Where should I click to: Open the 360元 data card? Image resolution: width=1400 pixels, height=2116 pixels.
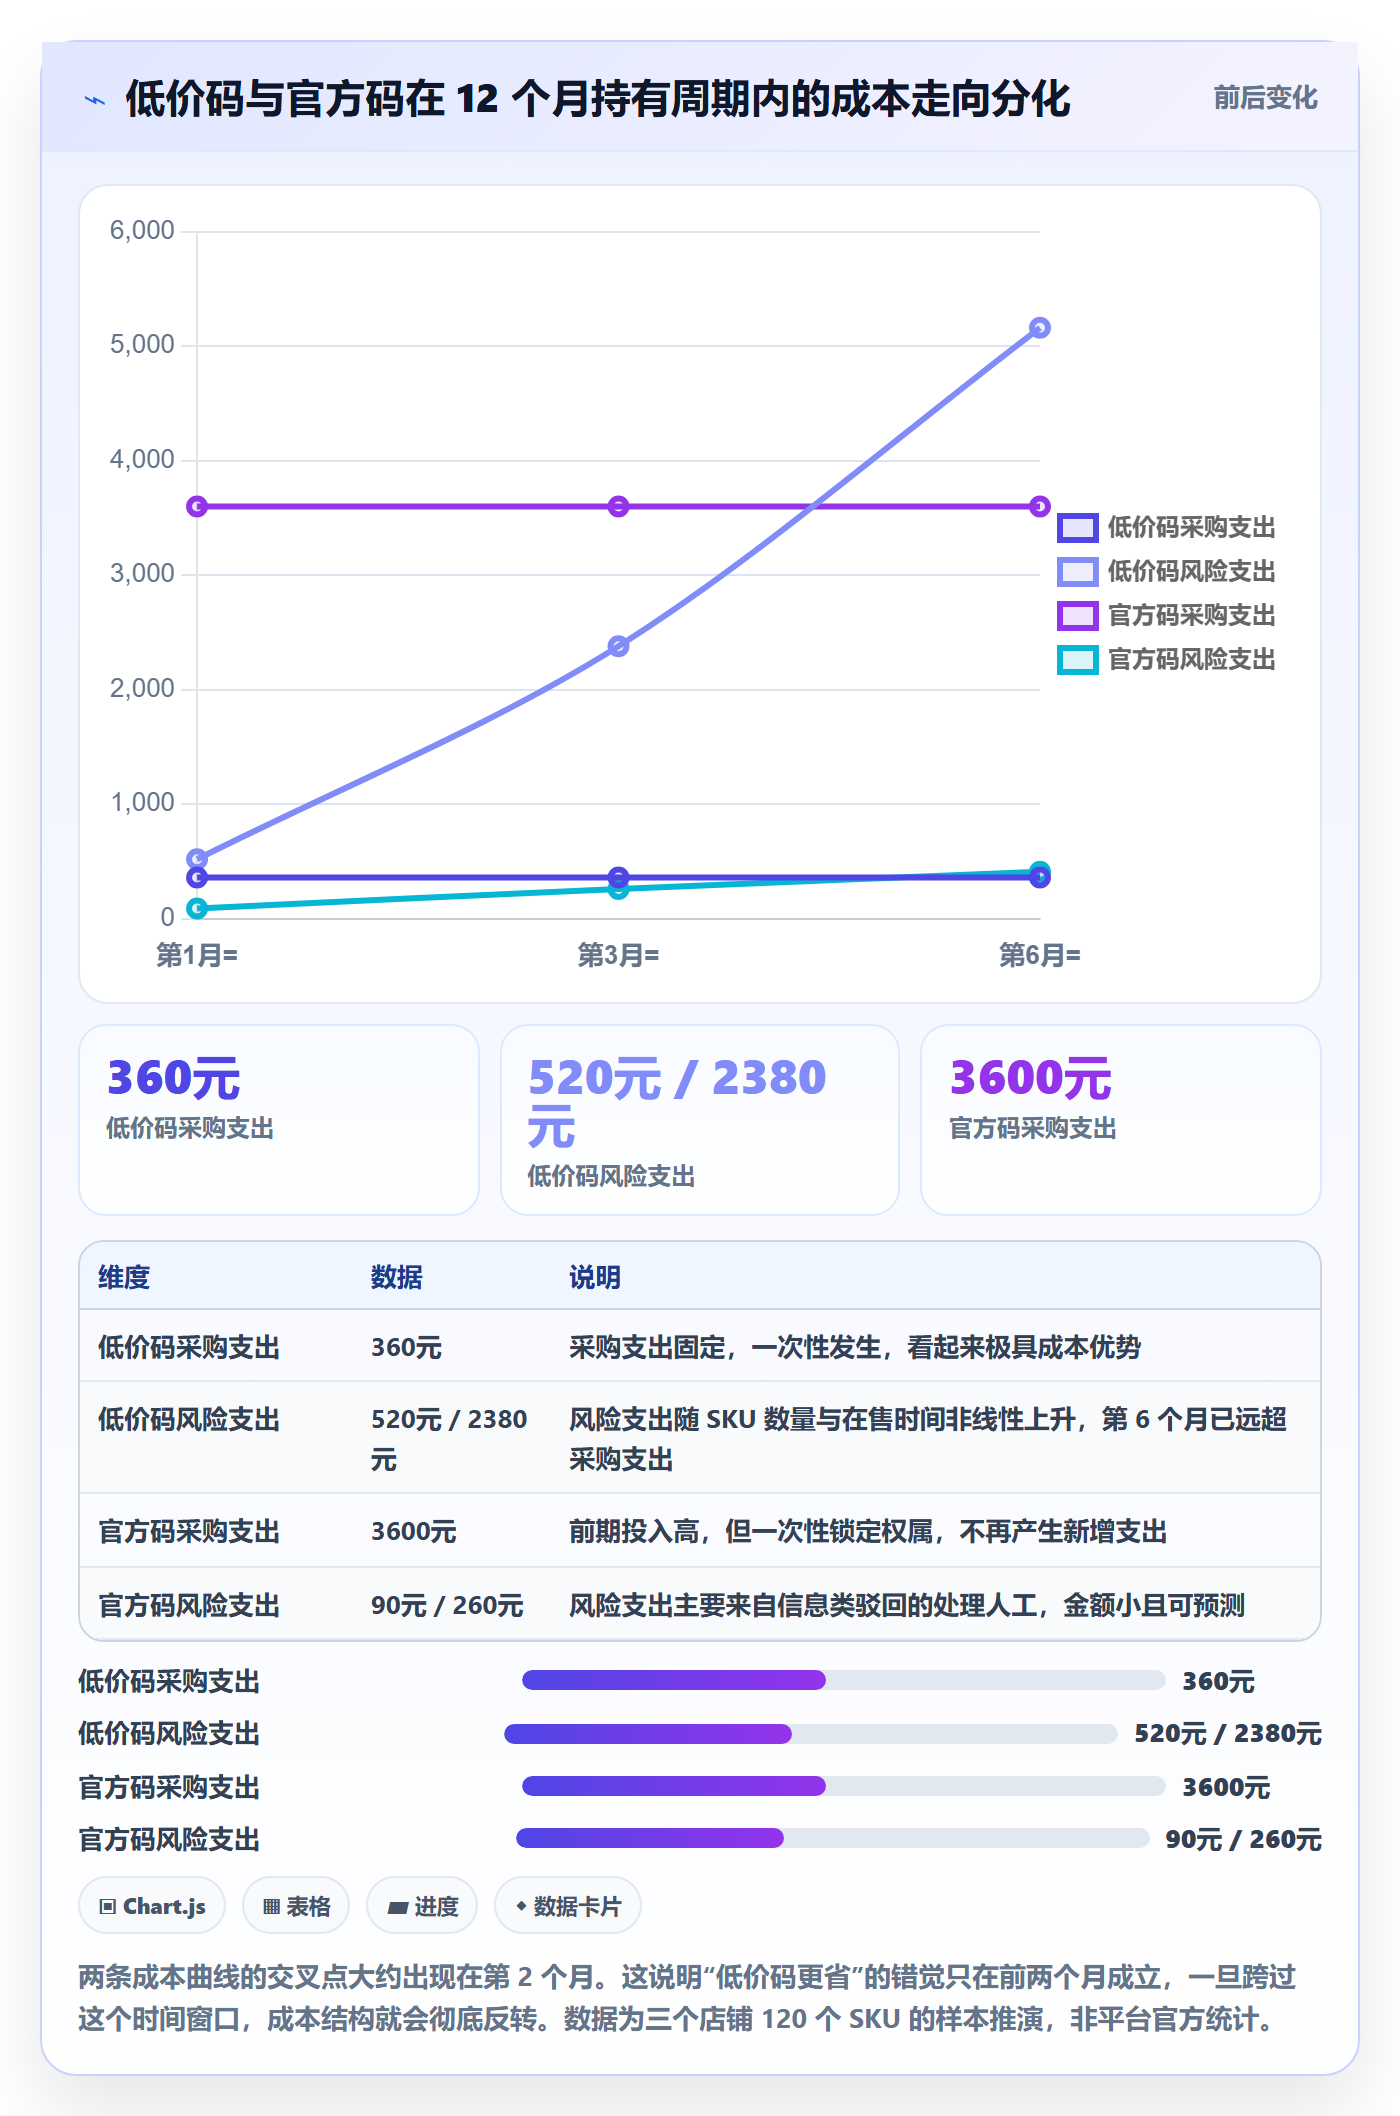279,1120
